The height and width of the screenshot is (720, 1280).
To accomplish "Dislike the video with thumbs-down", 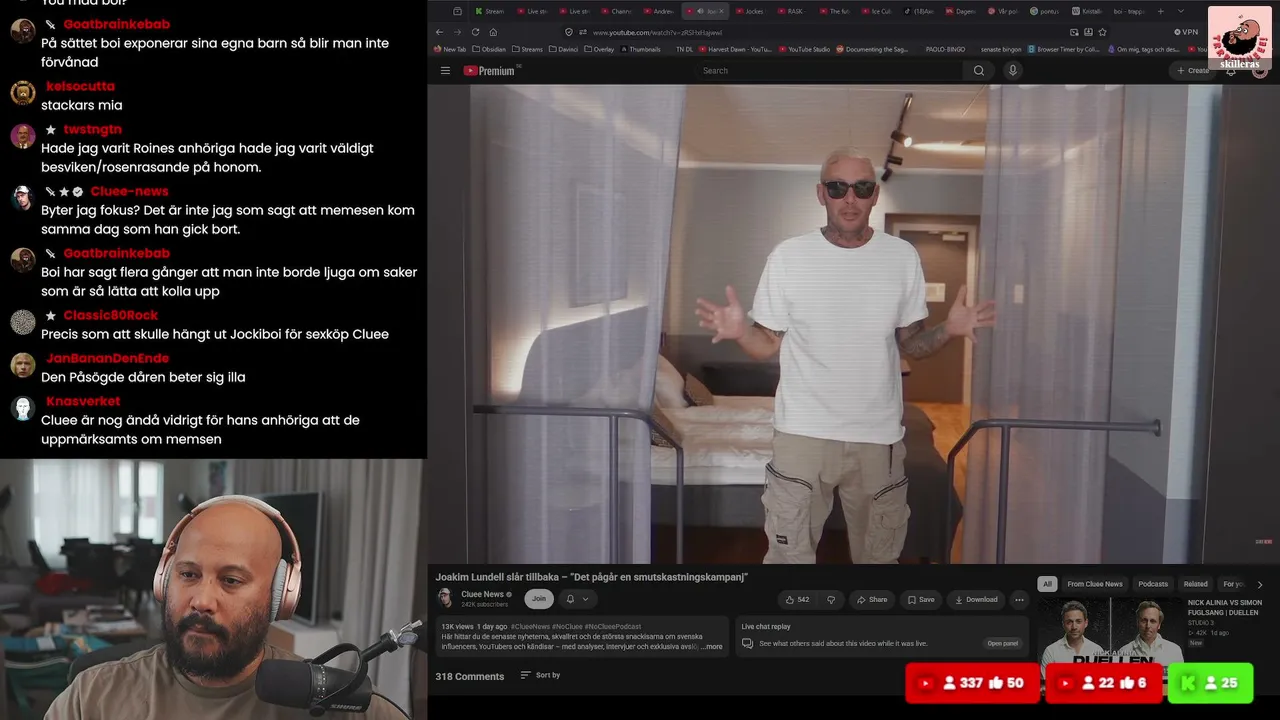I will click(x=831, y=600).
